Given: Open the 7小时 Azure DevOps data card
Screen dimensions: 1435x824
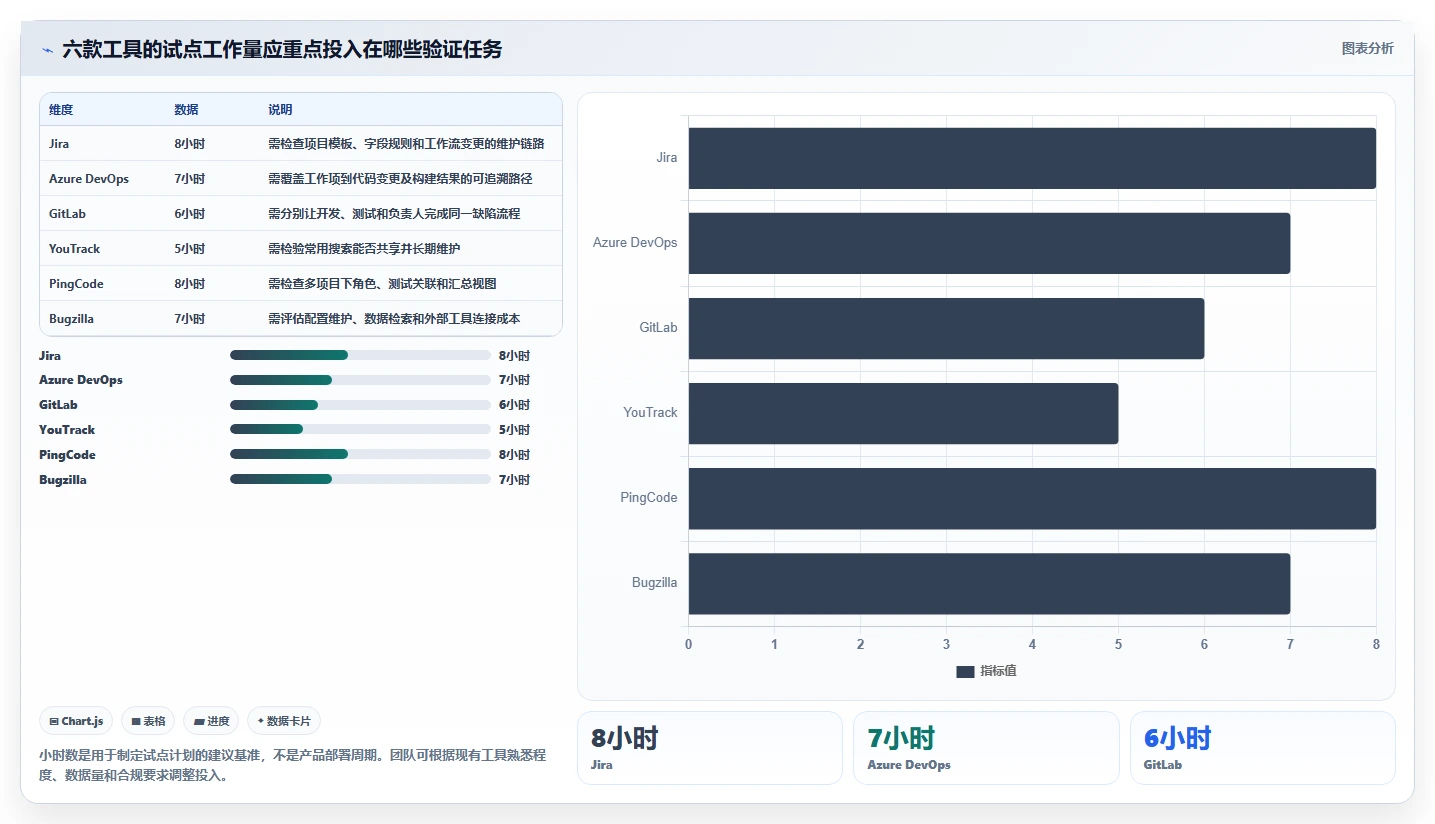Looking at the screenshot, I should point(986,748).
